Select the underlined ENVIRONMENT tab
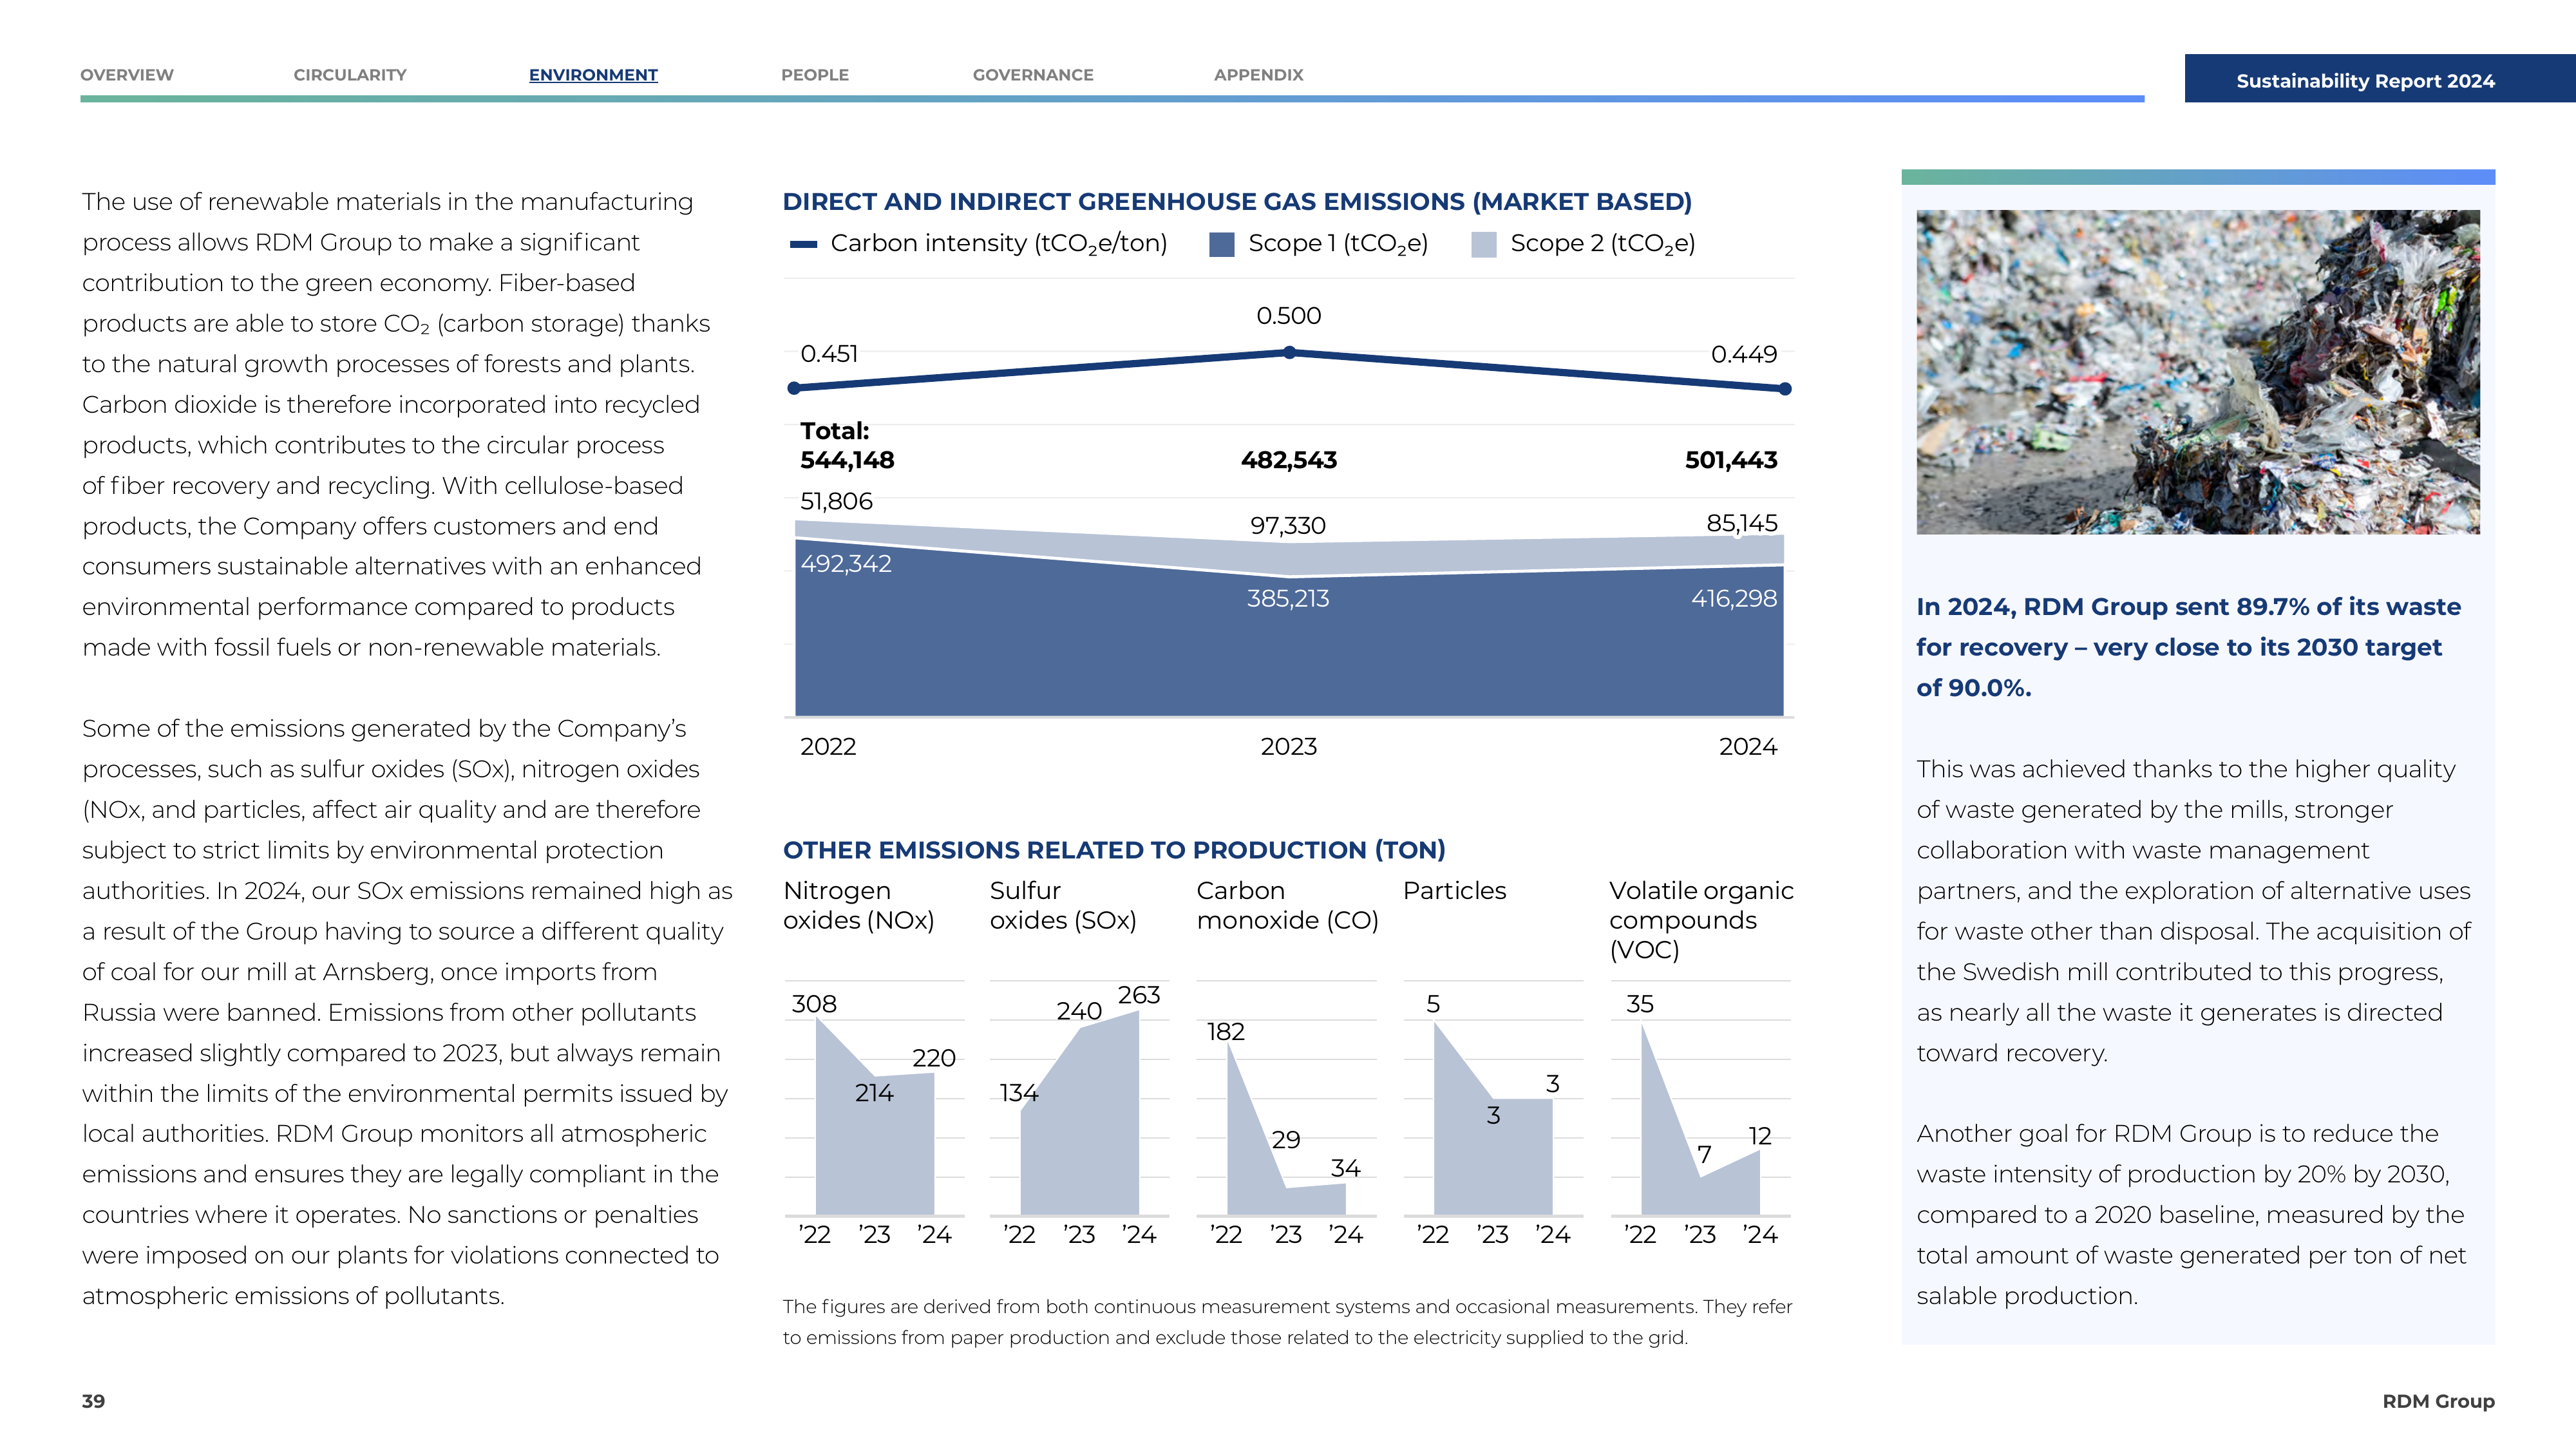 [x=593, y=75]
